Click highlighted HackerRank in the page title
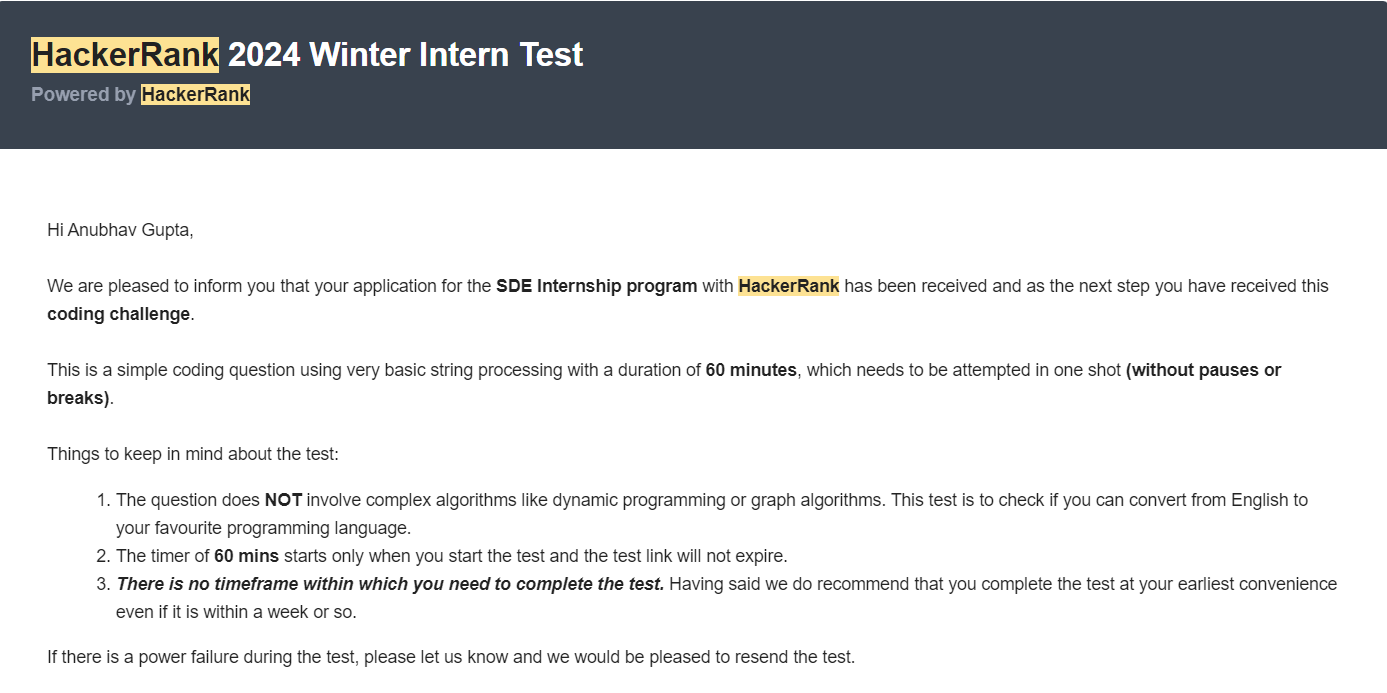 pos(125,54)
